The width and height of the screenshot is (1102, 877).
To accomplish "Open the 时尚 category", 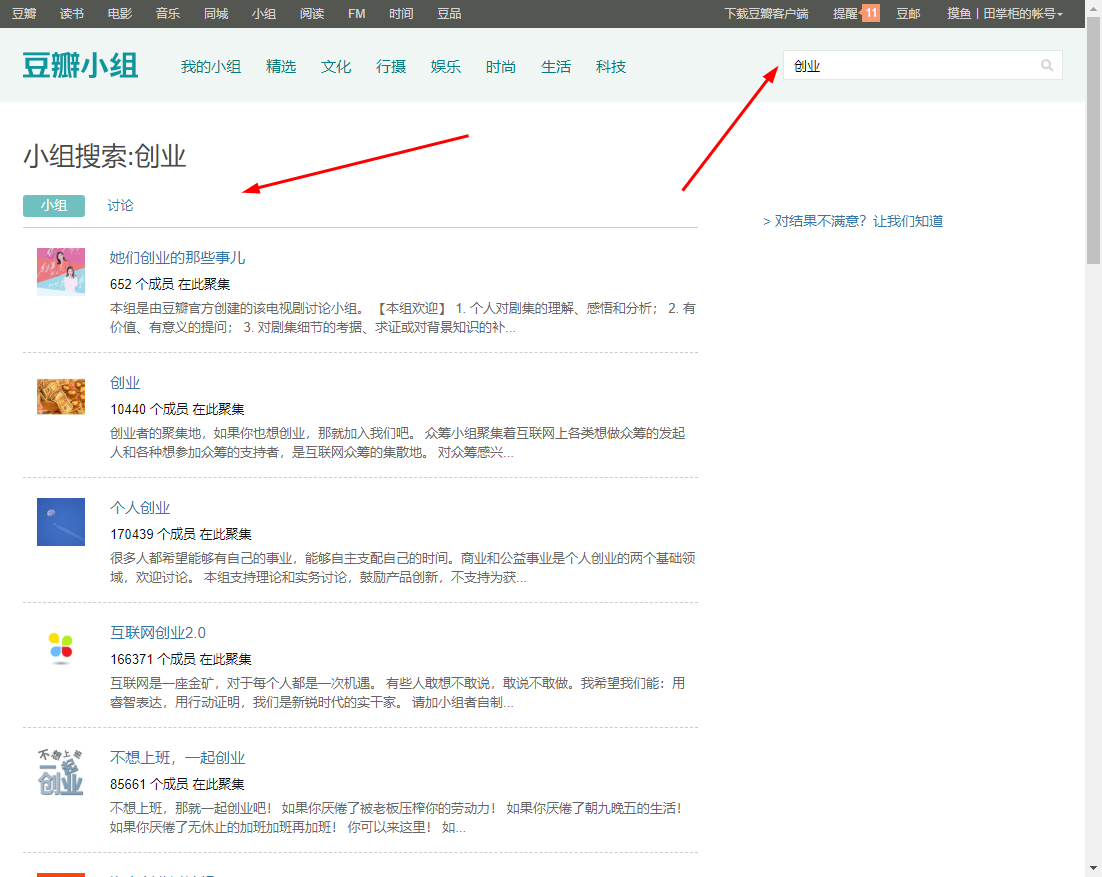I will 500,66.
